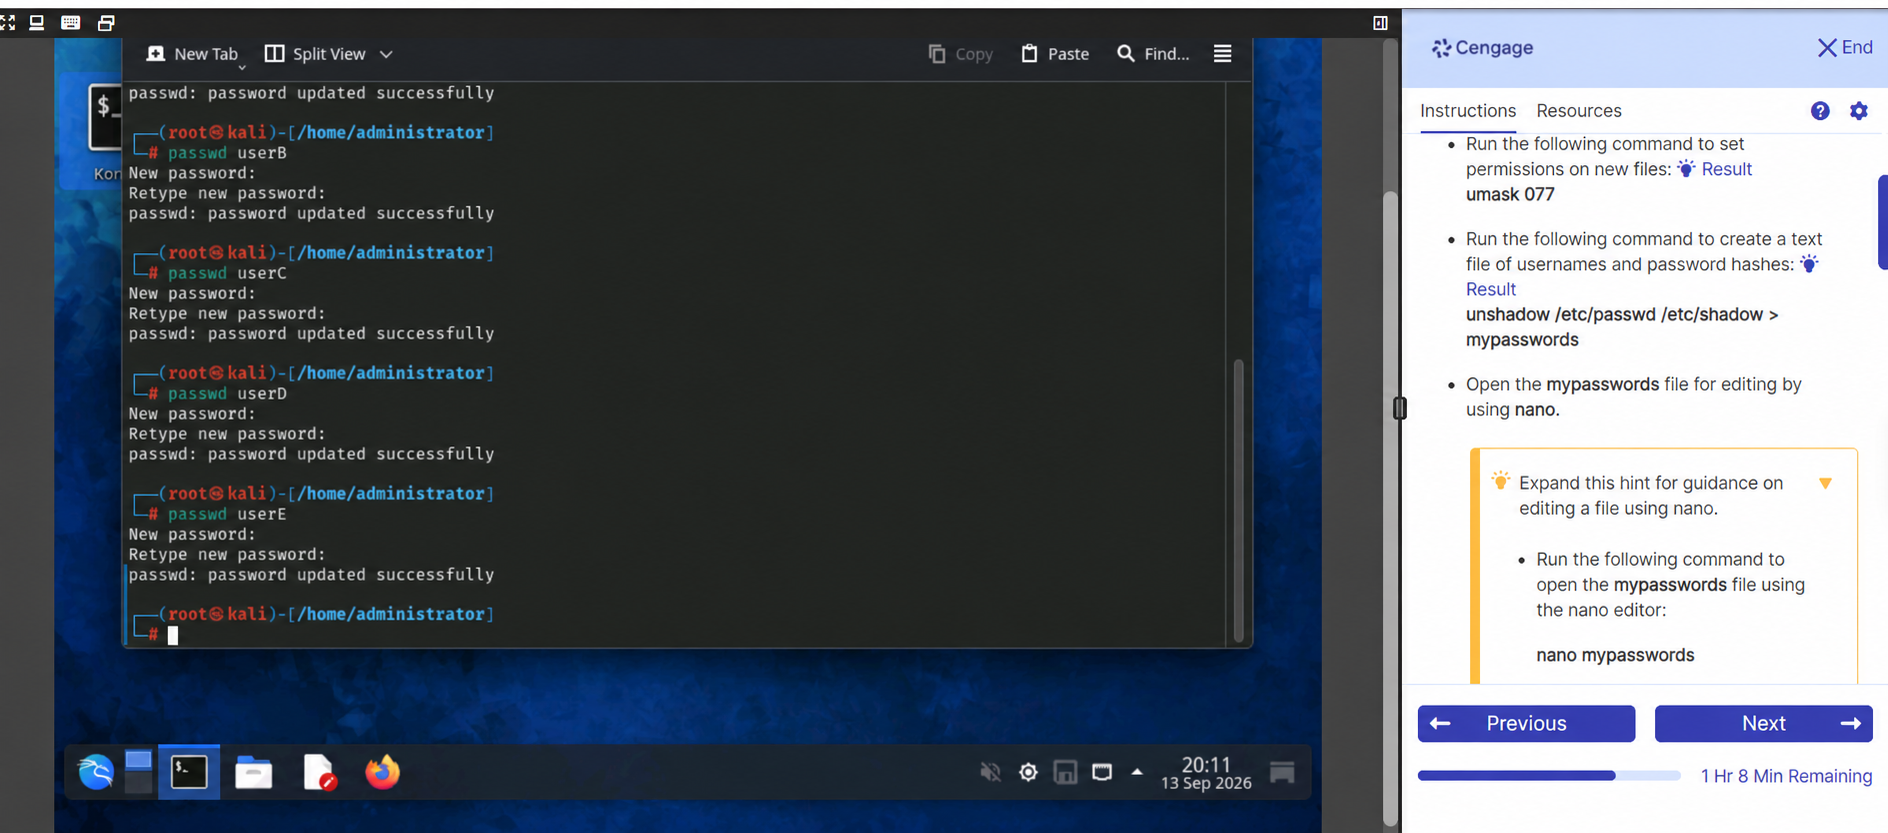End the lab session with the End button
Screen dimensions: 1888x833
(x=1845, y=47)
